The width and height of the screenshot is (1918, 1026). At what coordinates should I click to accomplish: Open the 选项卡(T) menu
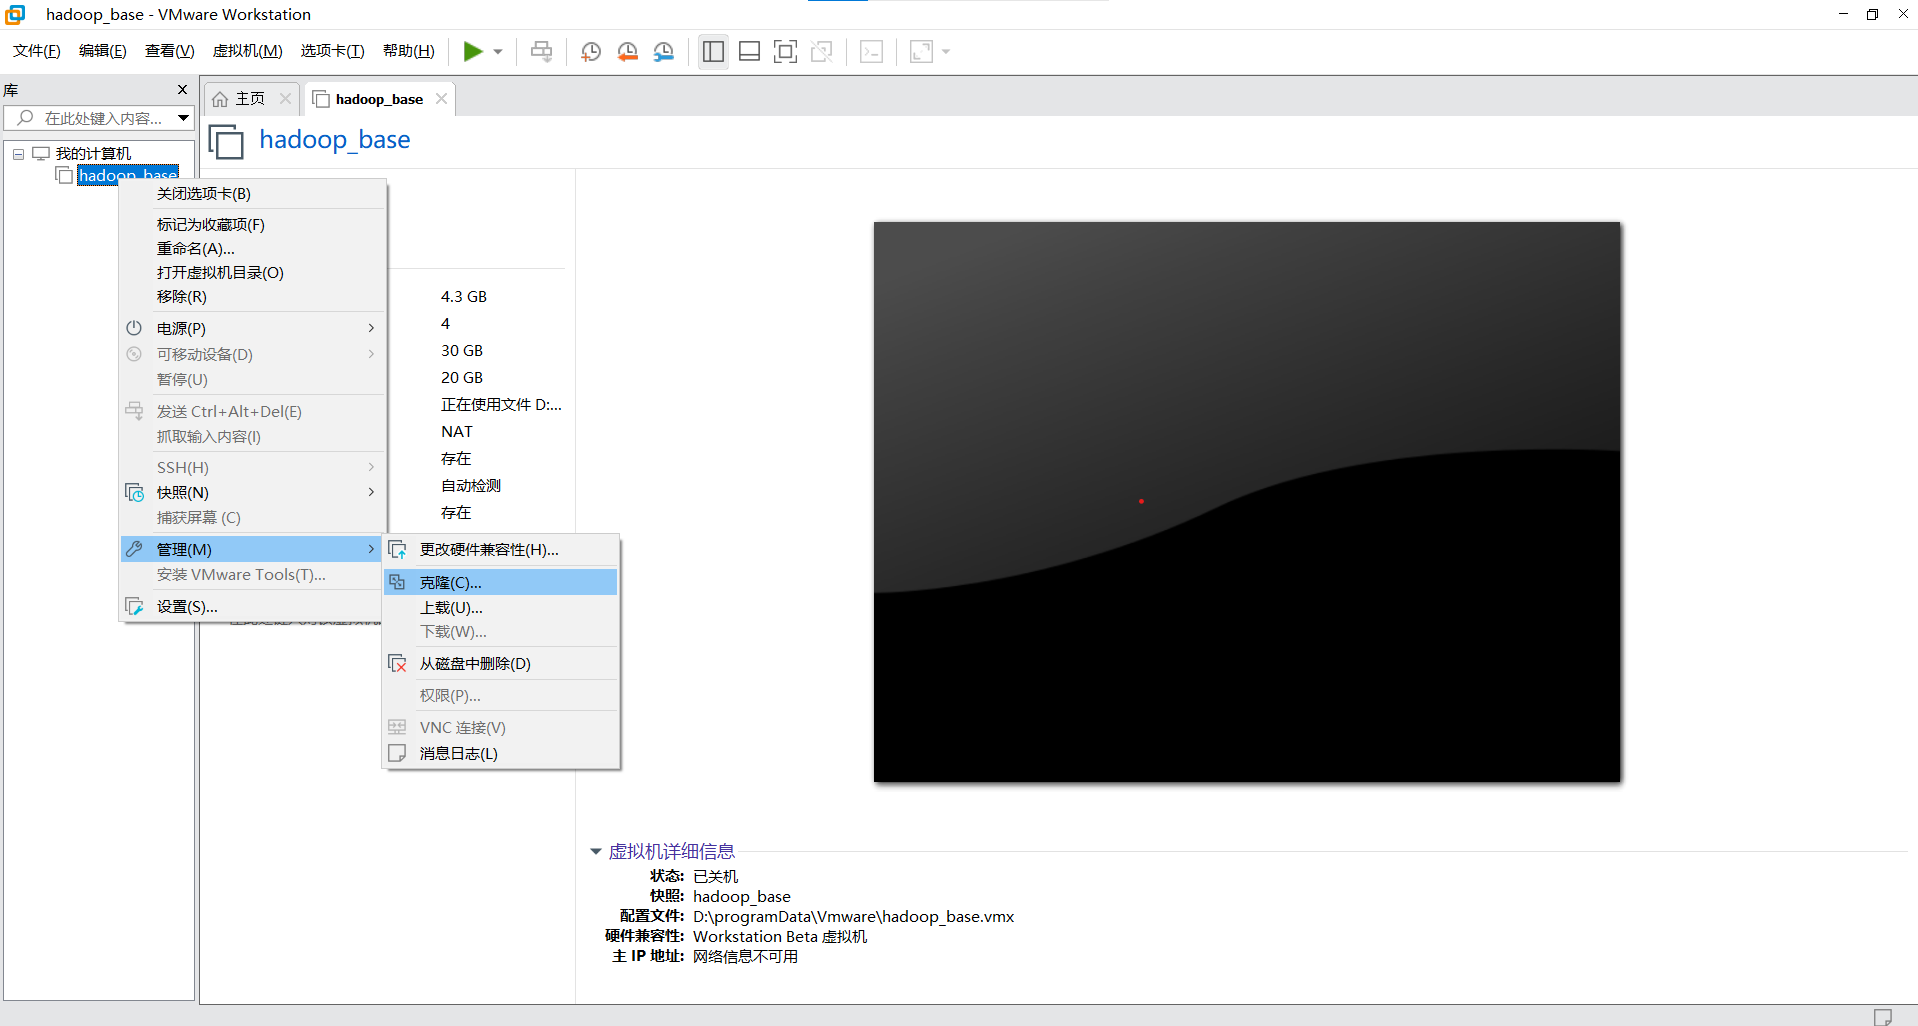333,51
